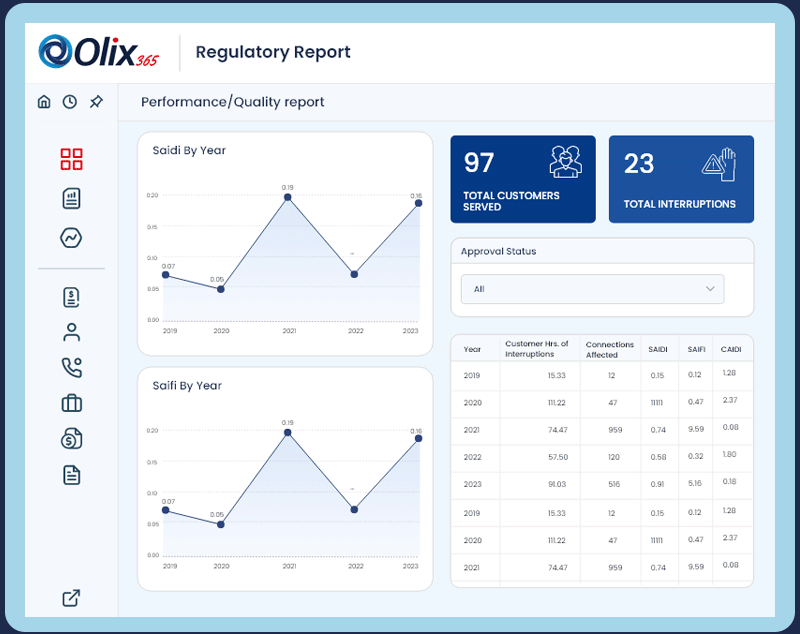
Task: Open the red dashboard grid icon
Action: pos(70,158)
